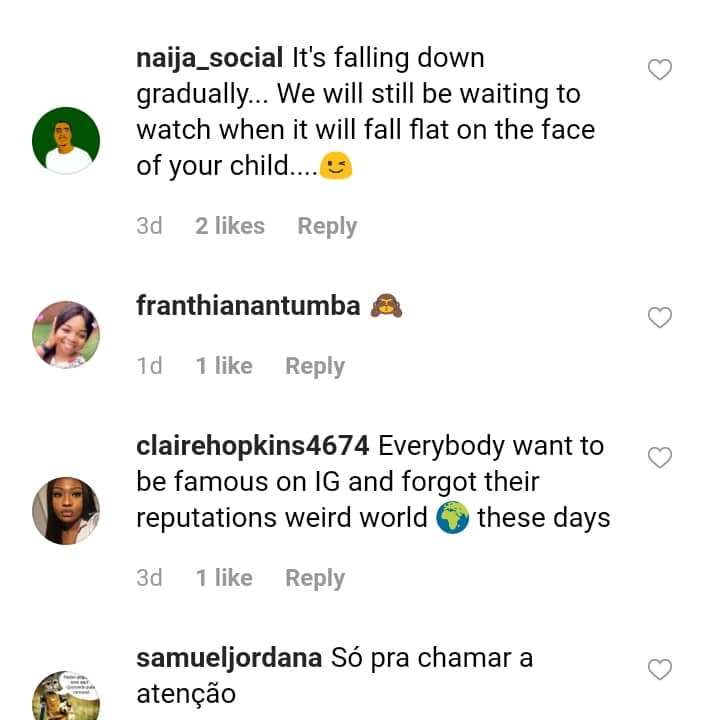Tap samueljordana's avatar thumbnail

pos(66,696)
